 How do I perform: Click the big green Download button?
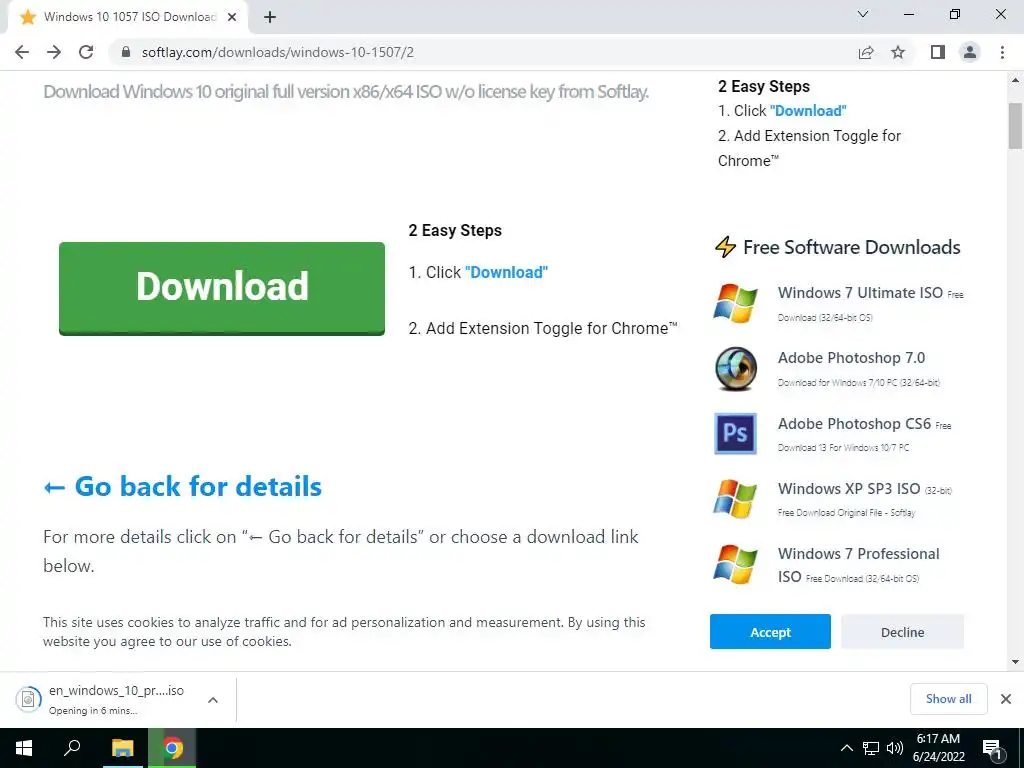click(222, 289)
